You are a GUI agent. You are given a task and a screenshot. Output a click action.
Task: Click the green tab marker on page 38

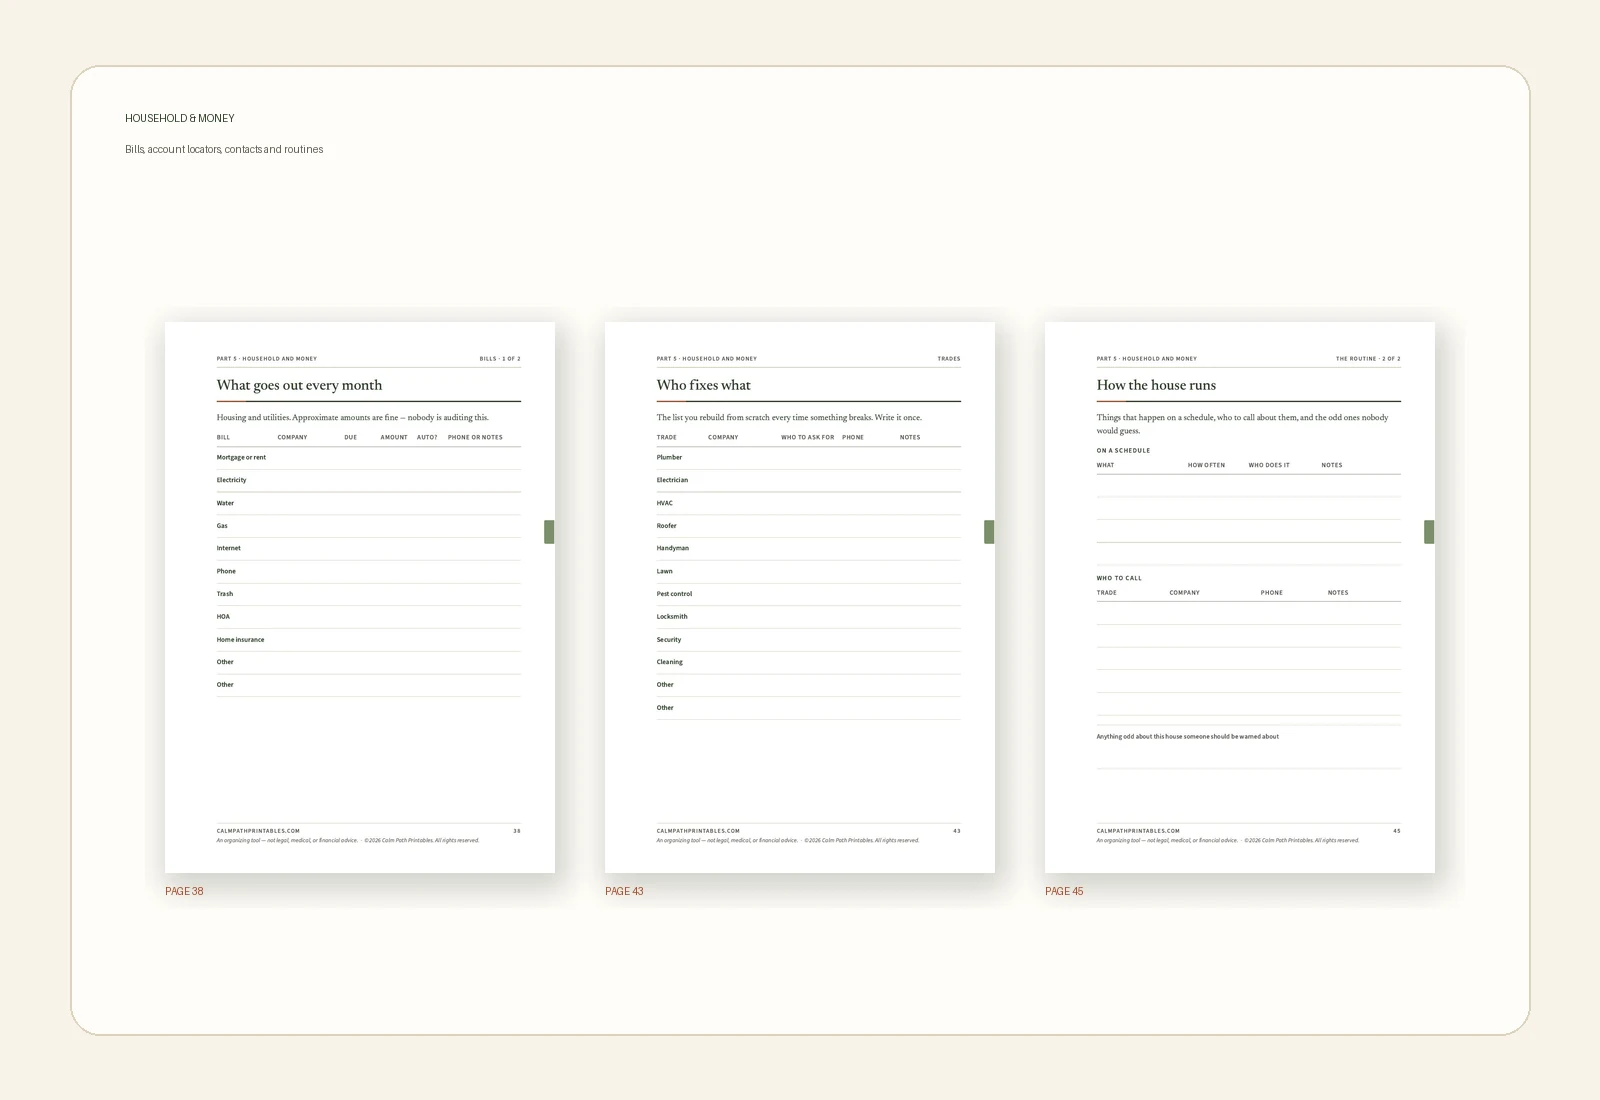[549, 532]
